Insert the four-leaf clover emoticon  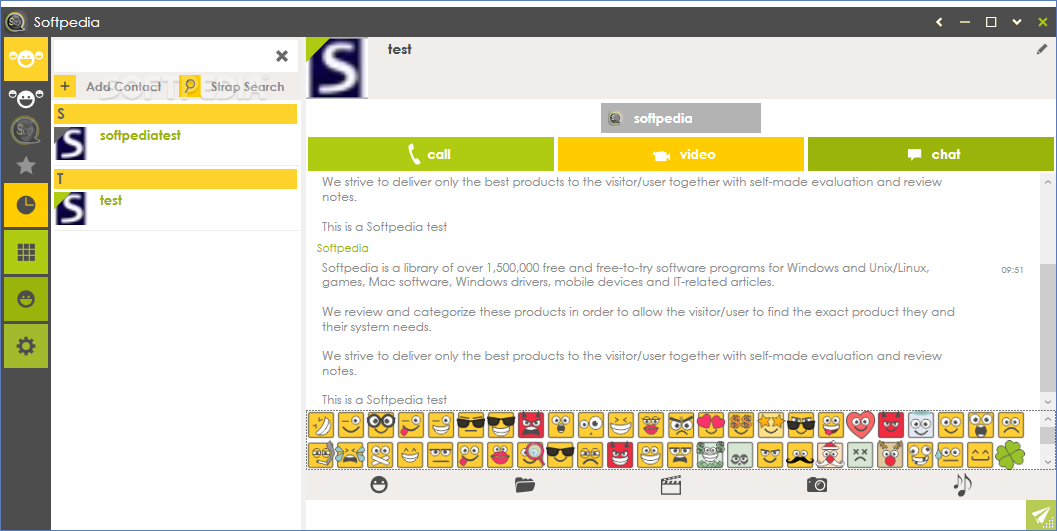click(1009, 456)
